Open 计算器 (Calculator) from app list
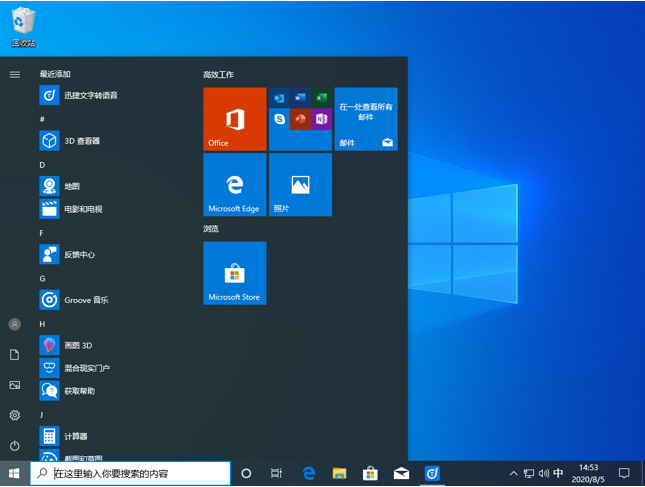This screenshot has width=645, height=487. [x=75, y=436]
